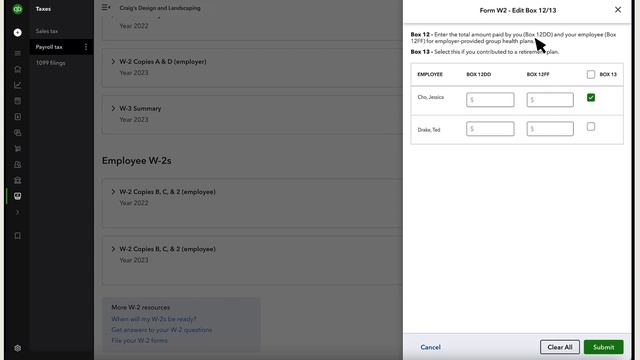The height and width of the screenshot is (360, 640).
Task: Open Payroll tax three-dot options
Action: tap(86, 47)
